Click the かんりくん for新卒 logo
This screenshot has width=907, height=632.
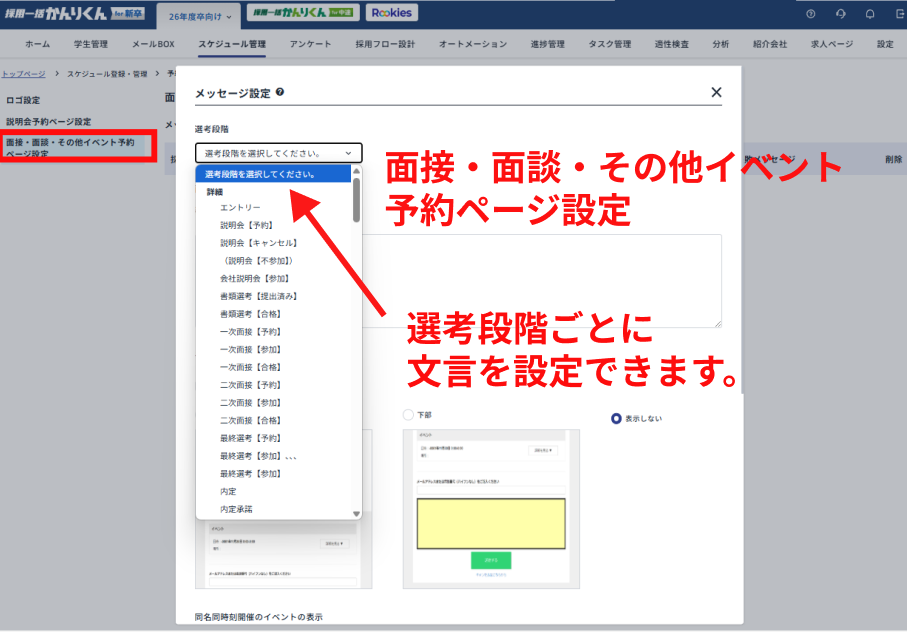coord(70,12)
